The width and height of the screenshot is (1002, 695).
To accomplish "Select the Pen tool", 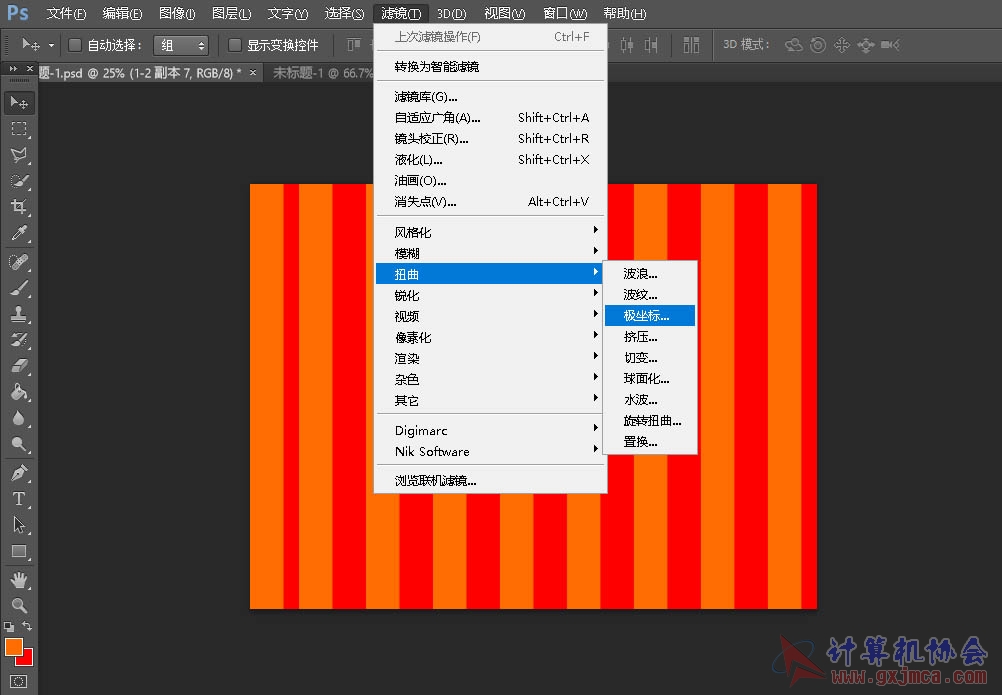I will click(19, 473).
